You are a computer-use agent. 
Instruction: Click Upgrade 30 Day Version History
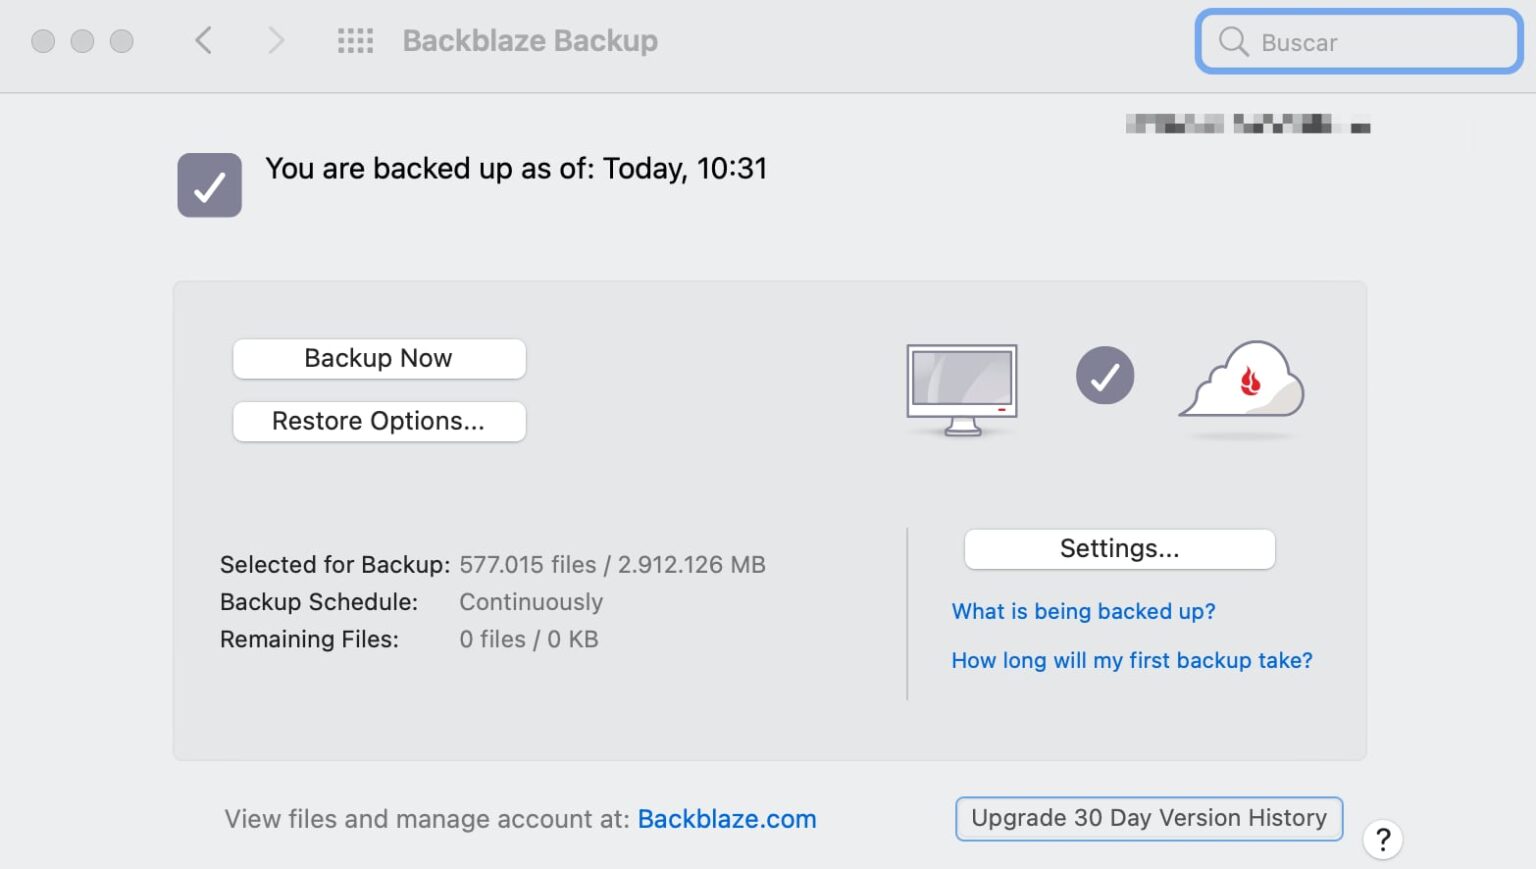pos(1147,818)
